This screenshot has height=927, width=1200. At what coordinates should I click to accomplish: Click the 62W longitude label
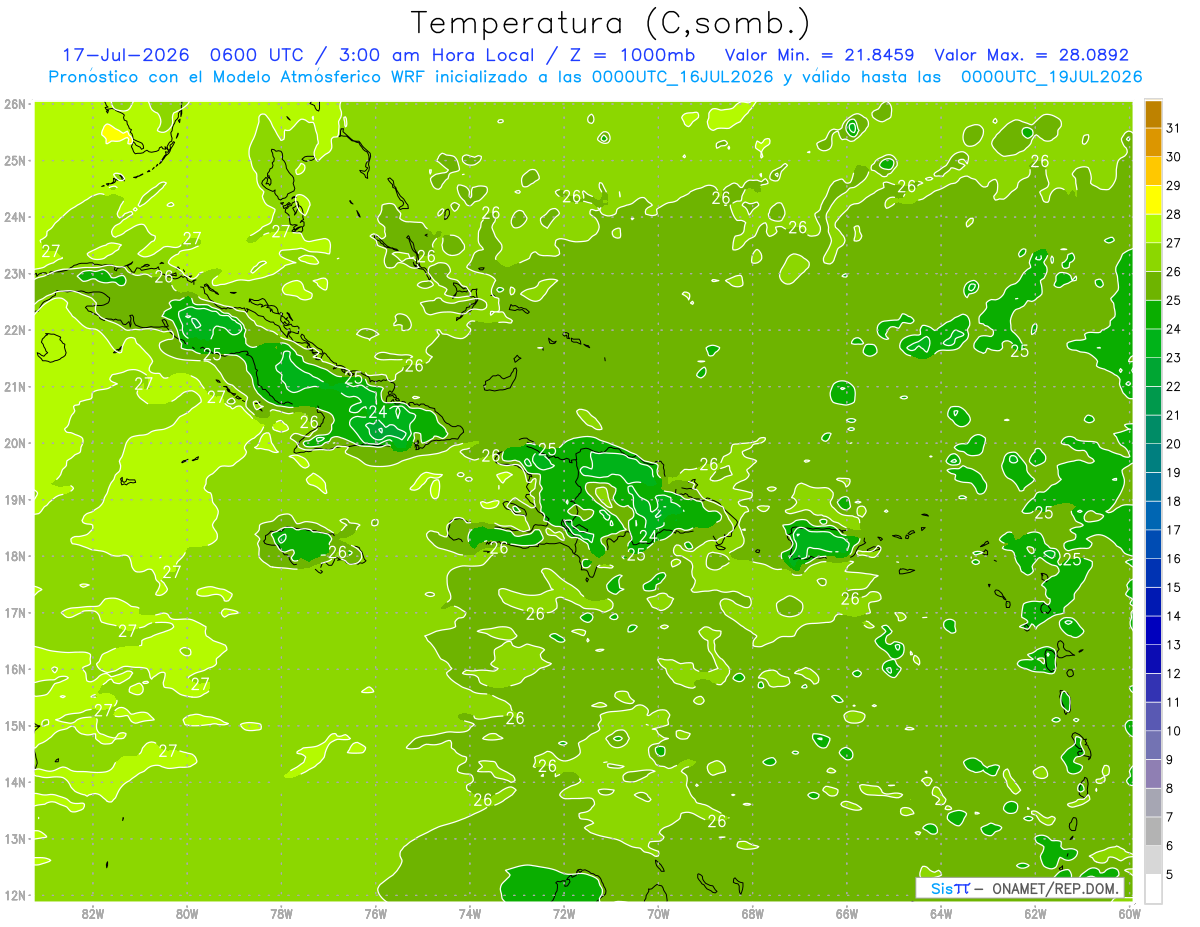(x=1035, y=913)
